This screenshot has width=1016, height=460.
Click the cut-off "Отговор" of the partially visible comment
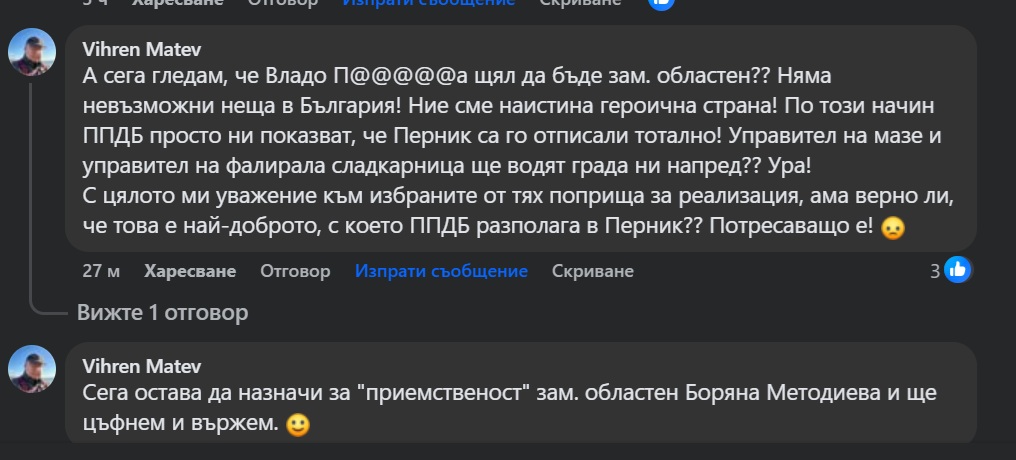(x=283, y=3)
